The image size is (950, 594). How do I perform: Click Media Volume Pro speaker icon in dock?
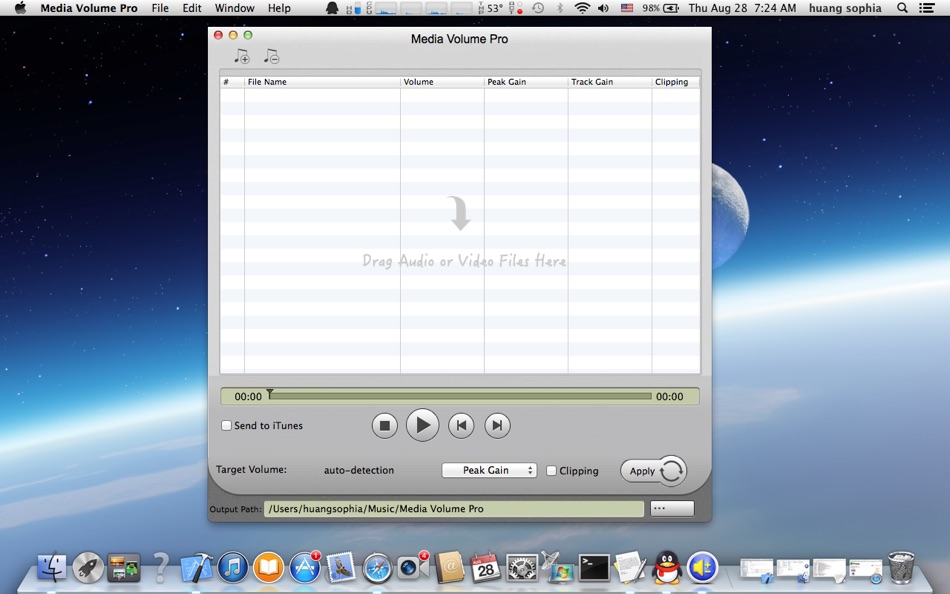point(702,568)
